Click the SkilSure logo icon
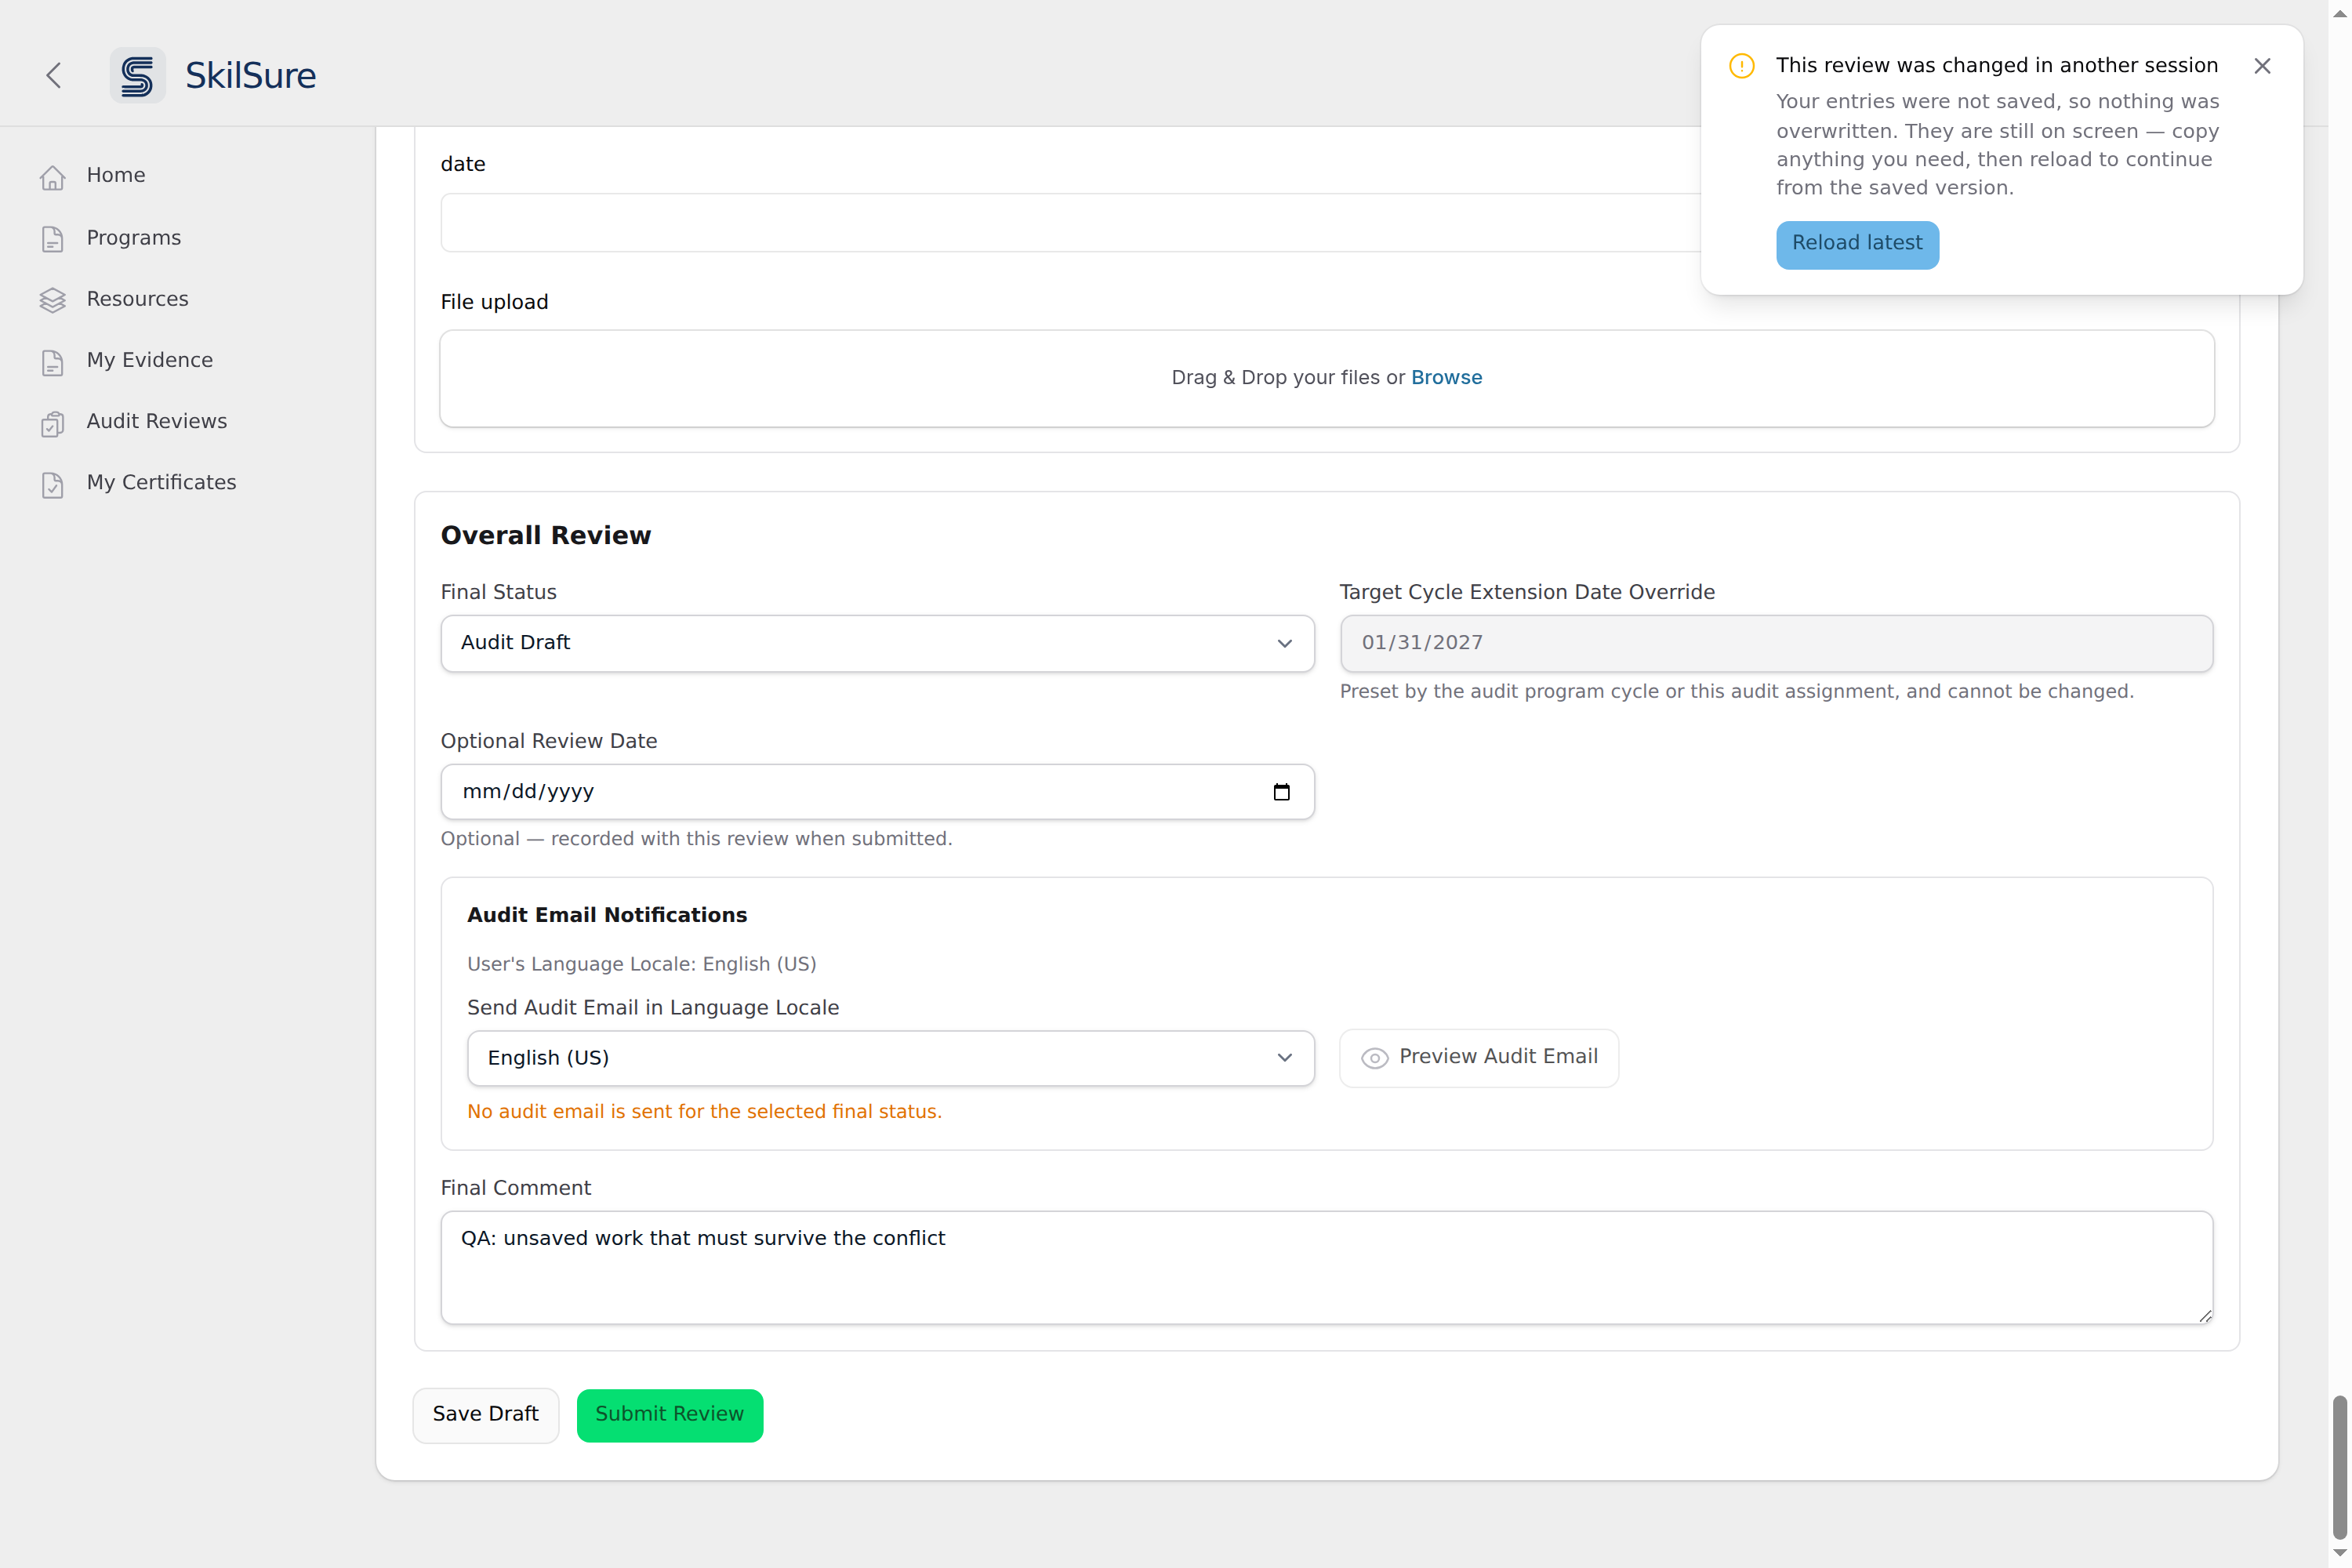 coord(138,75)
